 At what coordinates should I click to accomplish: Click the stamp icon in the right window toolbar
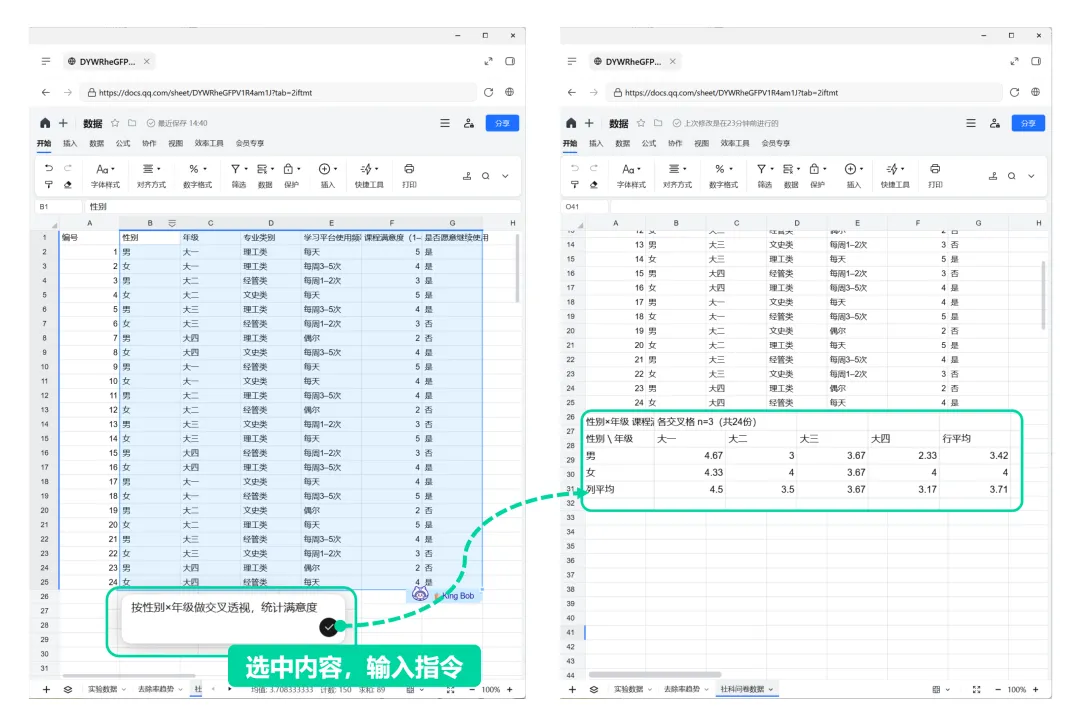click(x=993, y=176)
